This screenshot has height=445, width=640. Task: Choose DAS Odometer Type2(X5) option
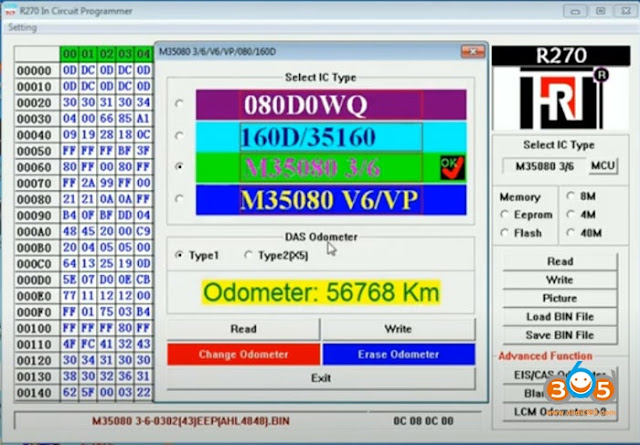click(276, 256)
